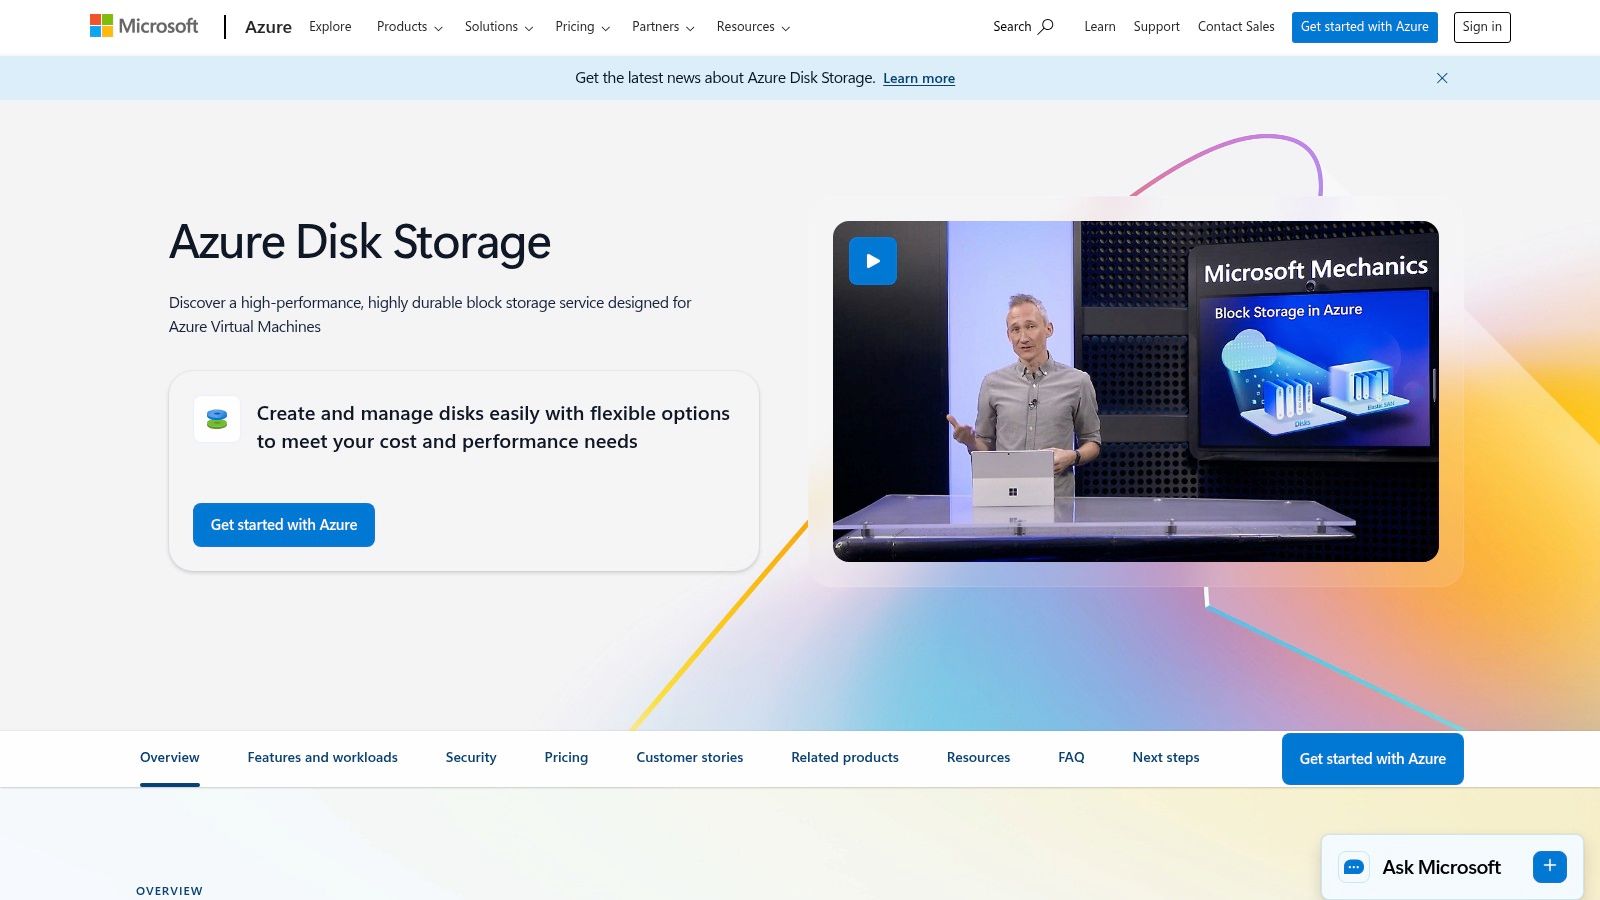Open the search magnifier
Viewport: 1600px width, 900px height.
click(x=1044, y=27)
